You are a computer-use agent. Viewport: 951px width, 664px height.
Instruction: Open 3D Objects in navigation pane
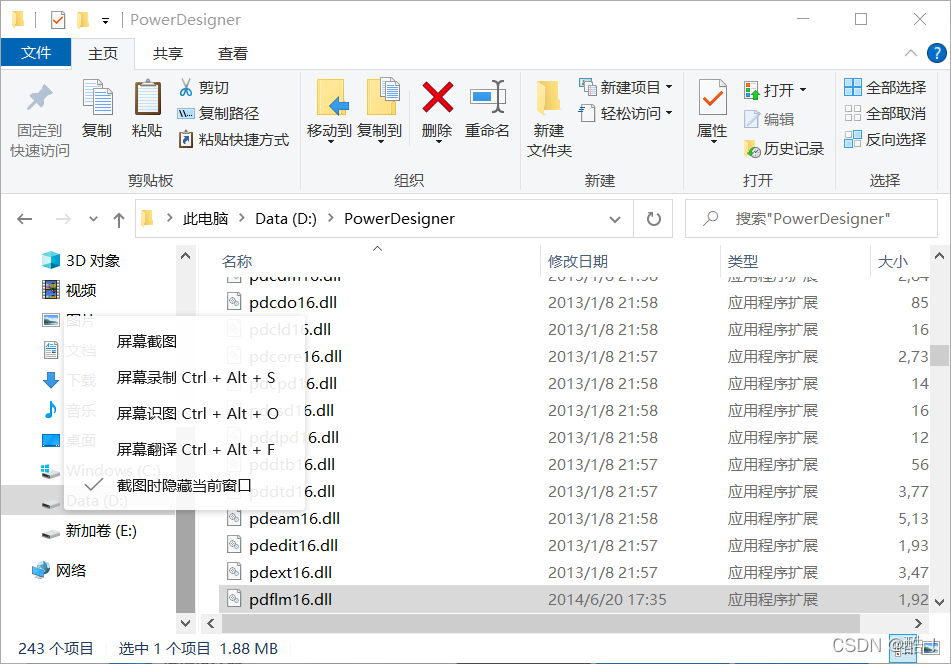click(x=81, y=261)
